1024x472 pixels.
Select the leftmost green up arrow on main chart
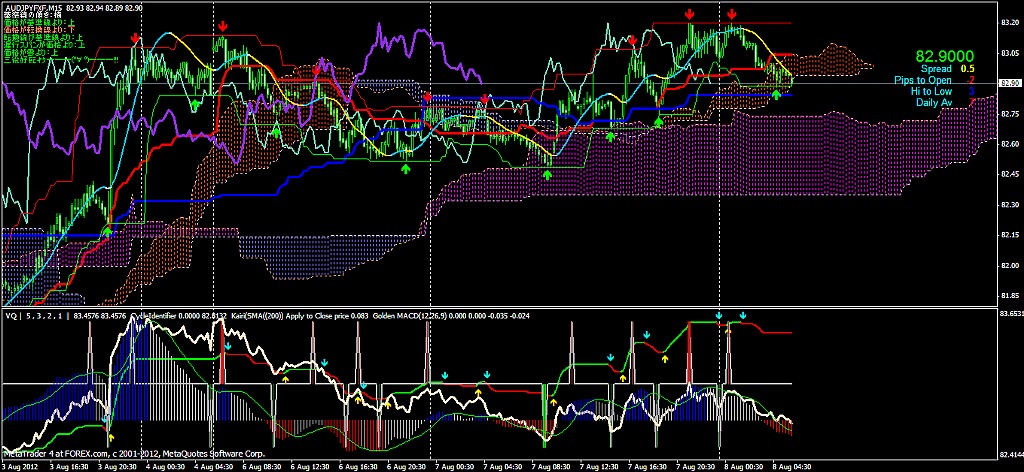(x=107, y=230)
